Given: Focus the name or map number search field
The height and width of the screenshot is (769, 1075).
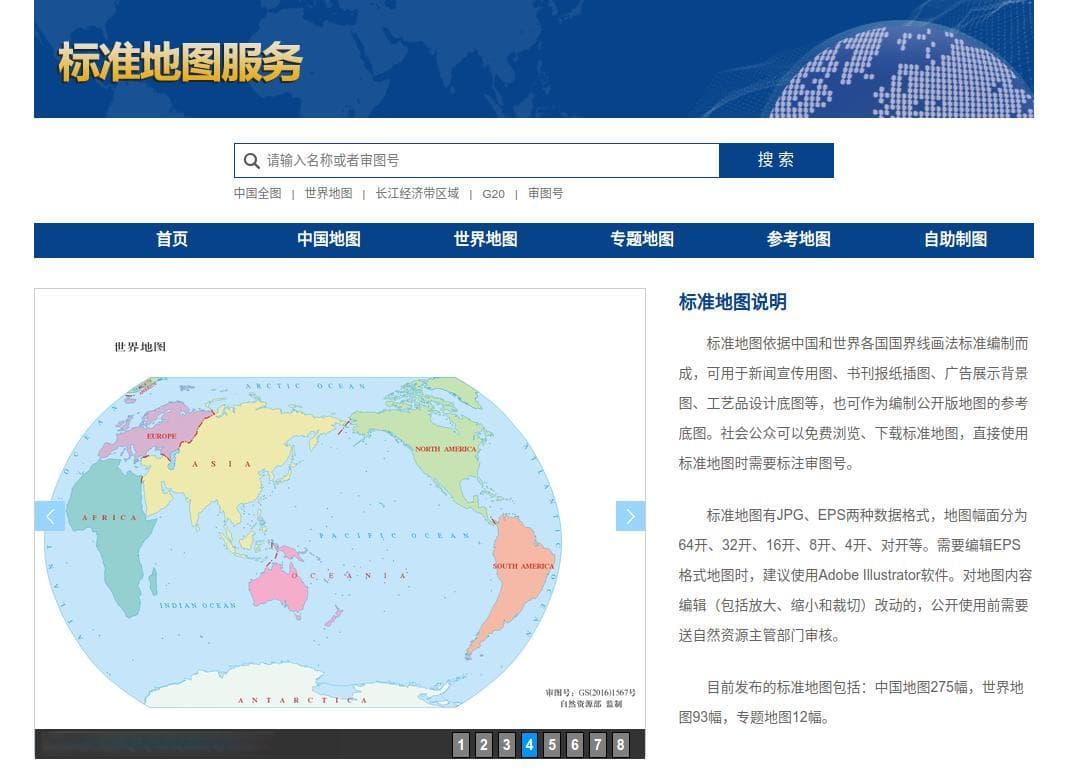Looking at the screenshot, I should click(476, 160).
